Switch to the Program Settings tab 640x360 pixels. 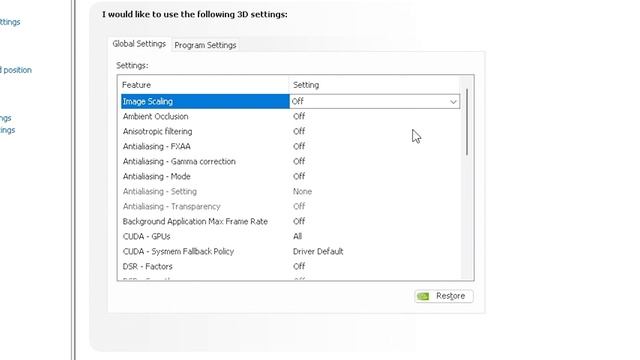pos(205,45)
